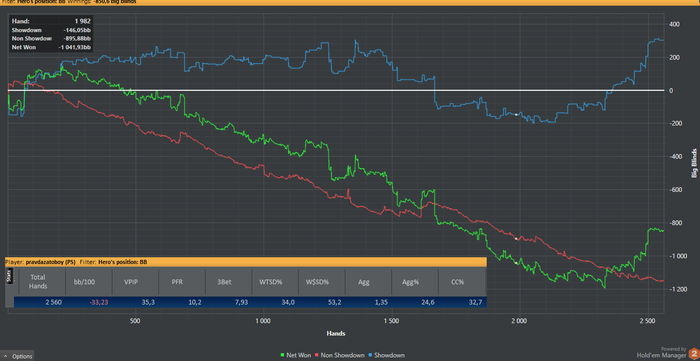
Task: Click the '35,3' VPIP value
Action: [x=148, y=302]
